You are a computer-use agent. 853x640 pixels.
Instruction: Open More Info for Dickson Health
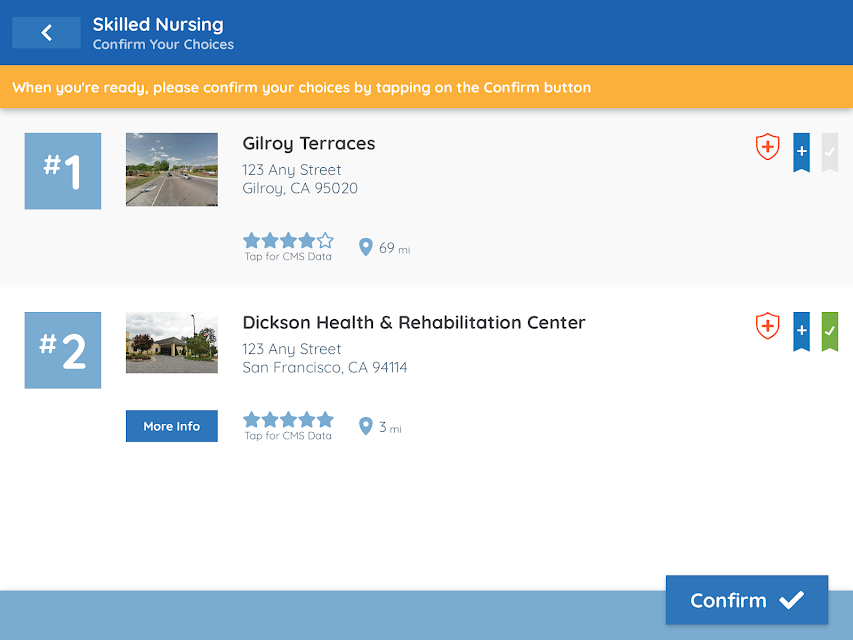(x=171, y=426)
